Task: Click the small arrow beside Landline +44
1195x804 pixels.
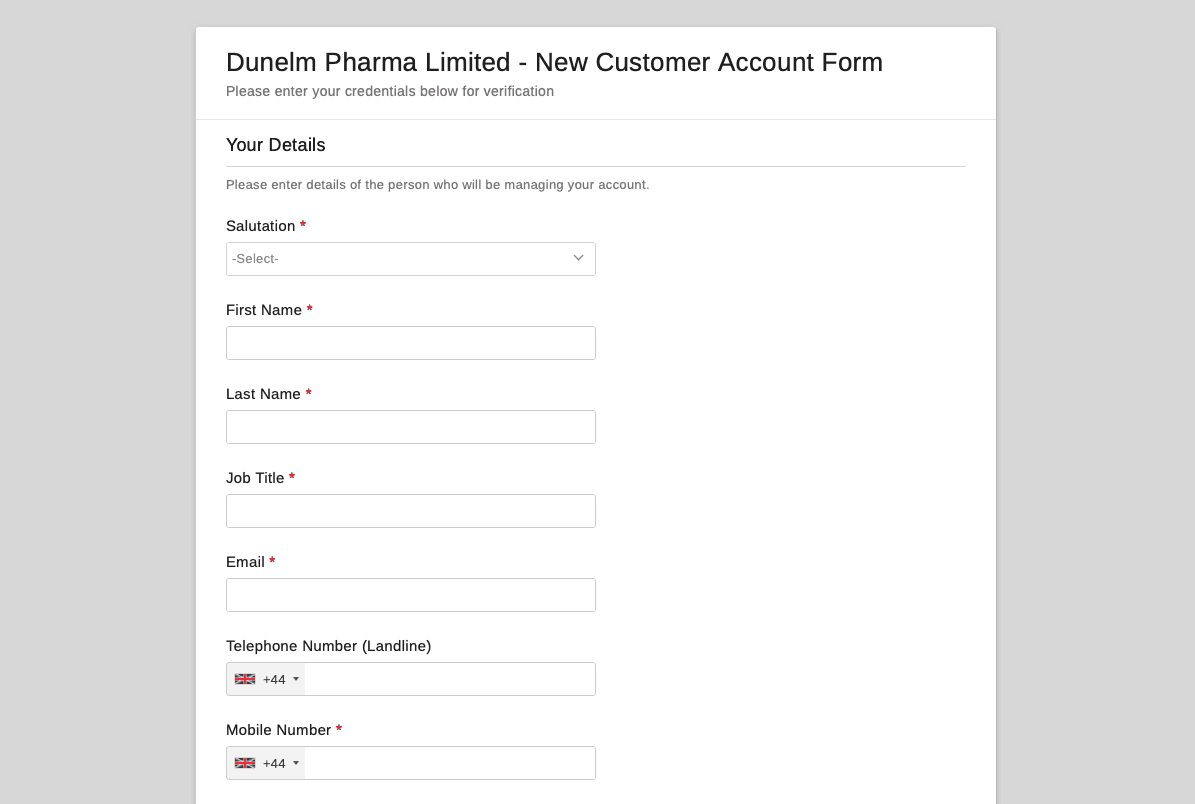Action: 296,680
